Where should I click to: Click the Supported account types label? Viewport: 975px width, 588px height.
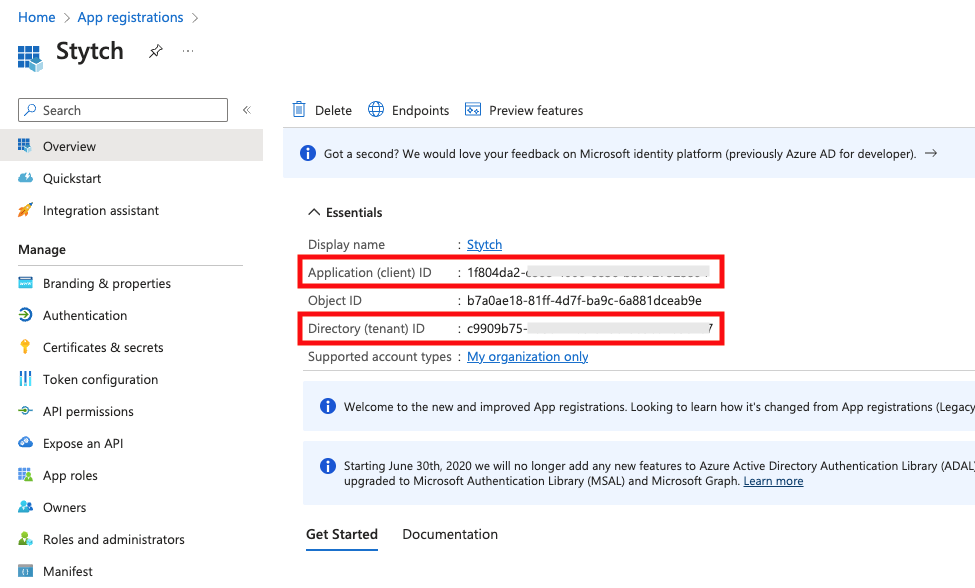coord(380,357)
